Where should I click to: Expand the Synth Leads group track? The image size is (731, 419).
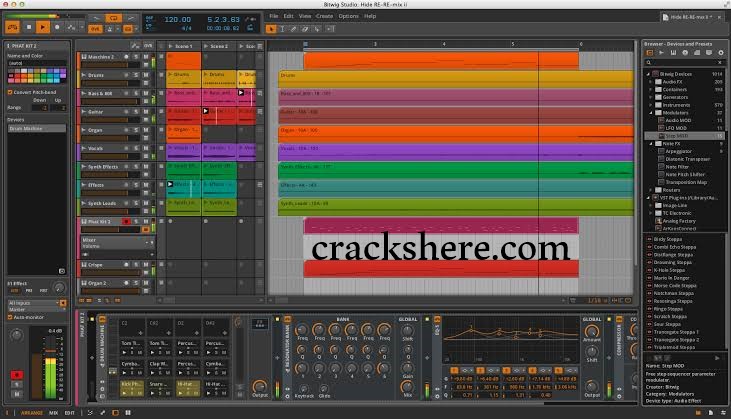pos(83,203)
